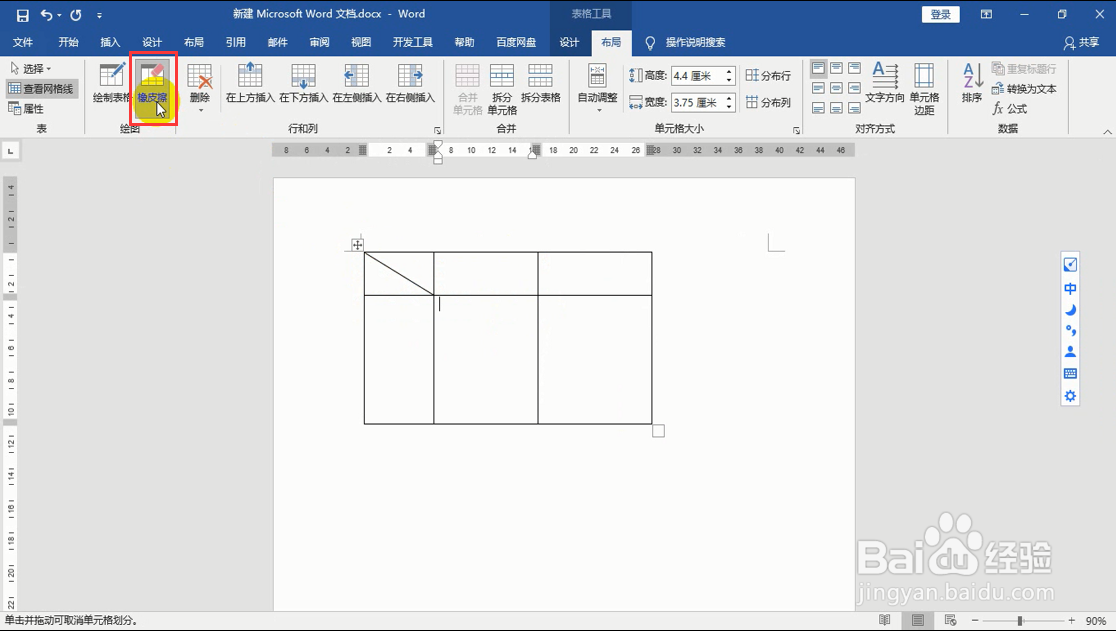Click the first icon on the side floating toolbar
The image size is (1116, 631).
1070,265
